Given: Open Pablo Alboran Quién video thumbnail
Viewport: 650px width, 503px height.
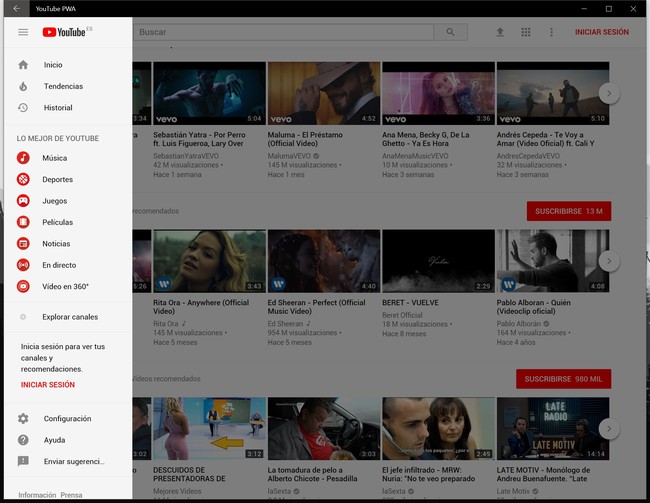Looking at the screenshot, I should pyautogui.click(x=553, y=261).
